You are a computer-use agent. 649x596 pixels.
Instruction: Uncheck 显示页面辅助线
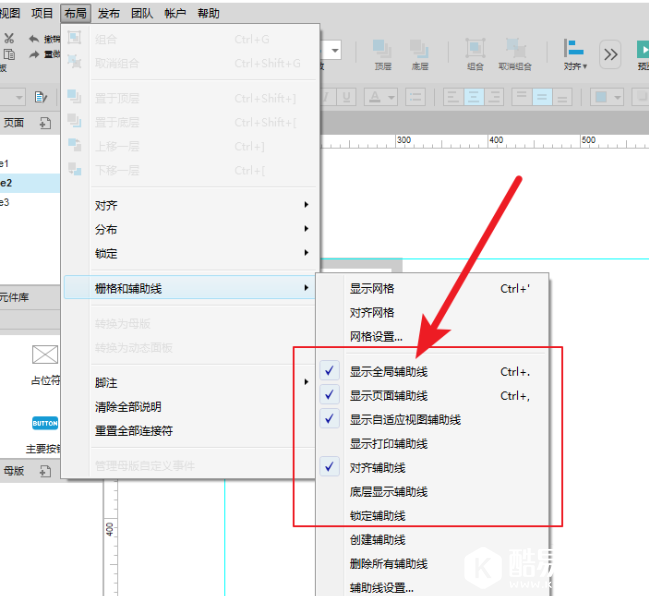tap(433, 396)
